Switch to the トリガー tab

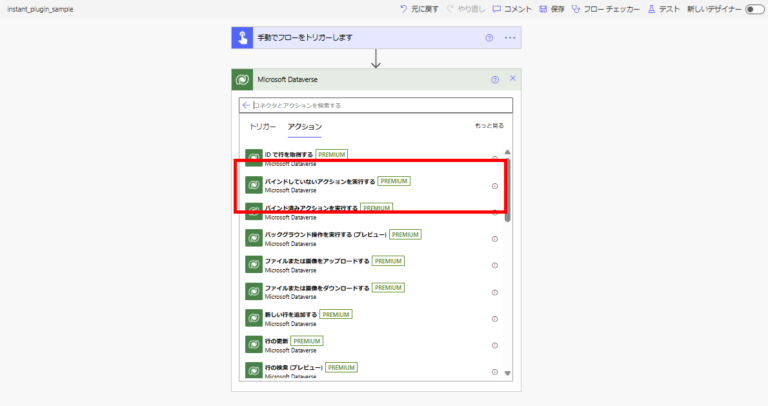click(262, 127)
